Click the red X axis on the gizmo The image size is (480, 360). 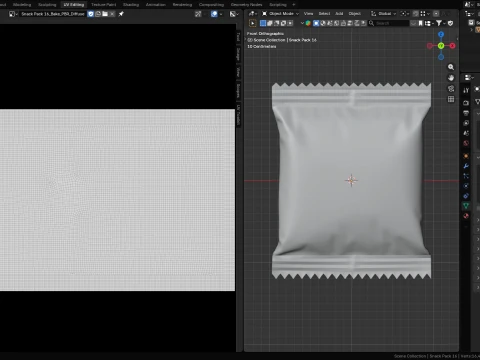[452, 46]
